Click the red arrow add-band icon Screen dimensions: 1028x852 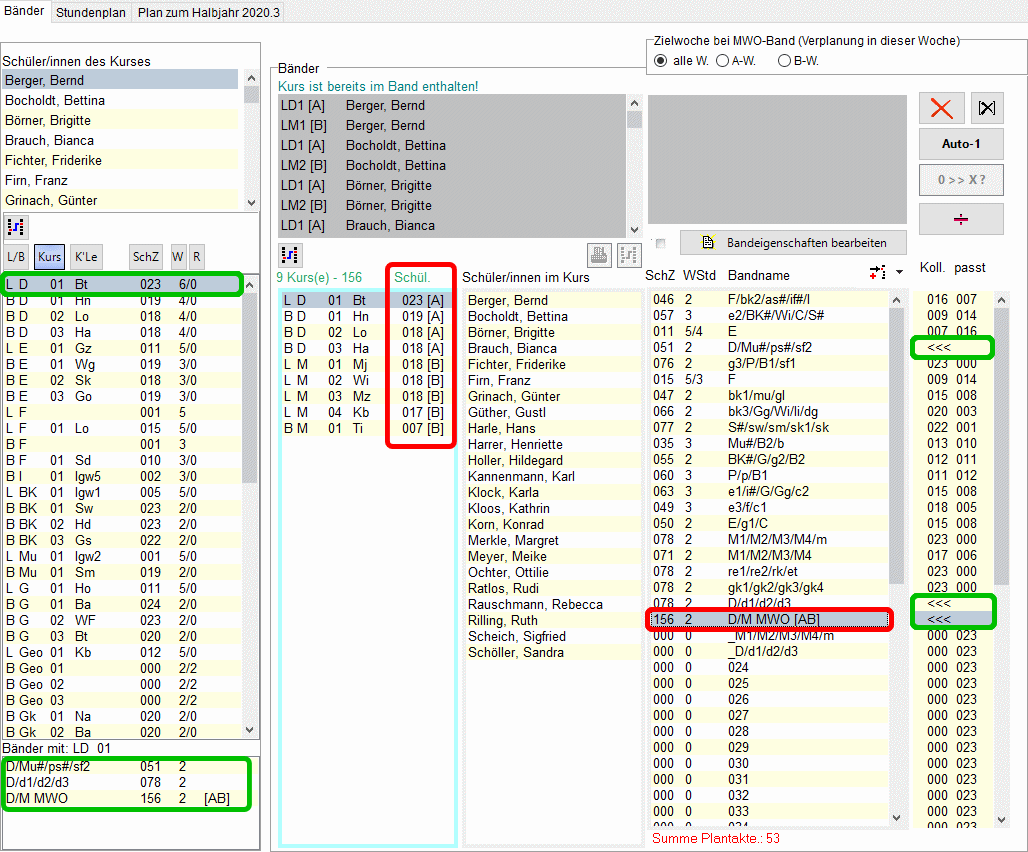point(879,272)
